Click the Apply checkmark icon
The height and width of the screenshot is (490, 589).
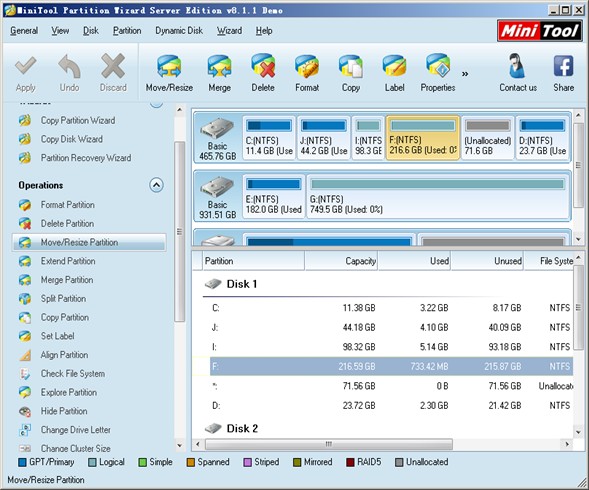tap(26, 66)
